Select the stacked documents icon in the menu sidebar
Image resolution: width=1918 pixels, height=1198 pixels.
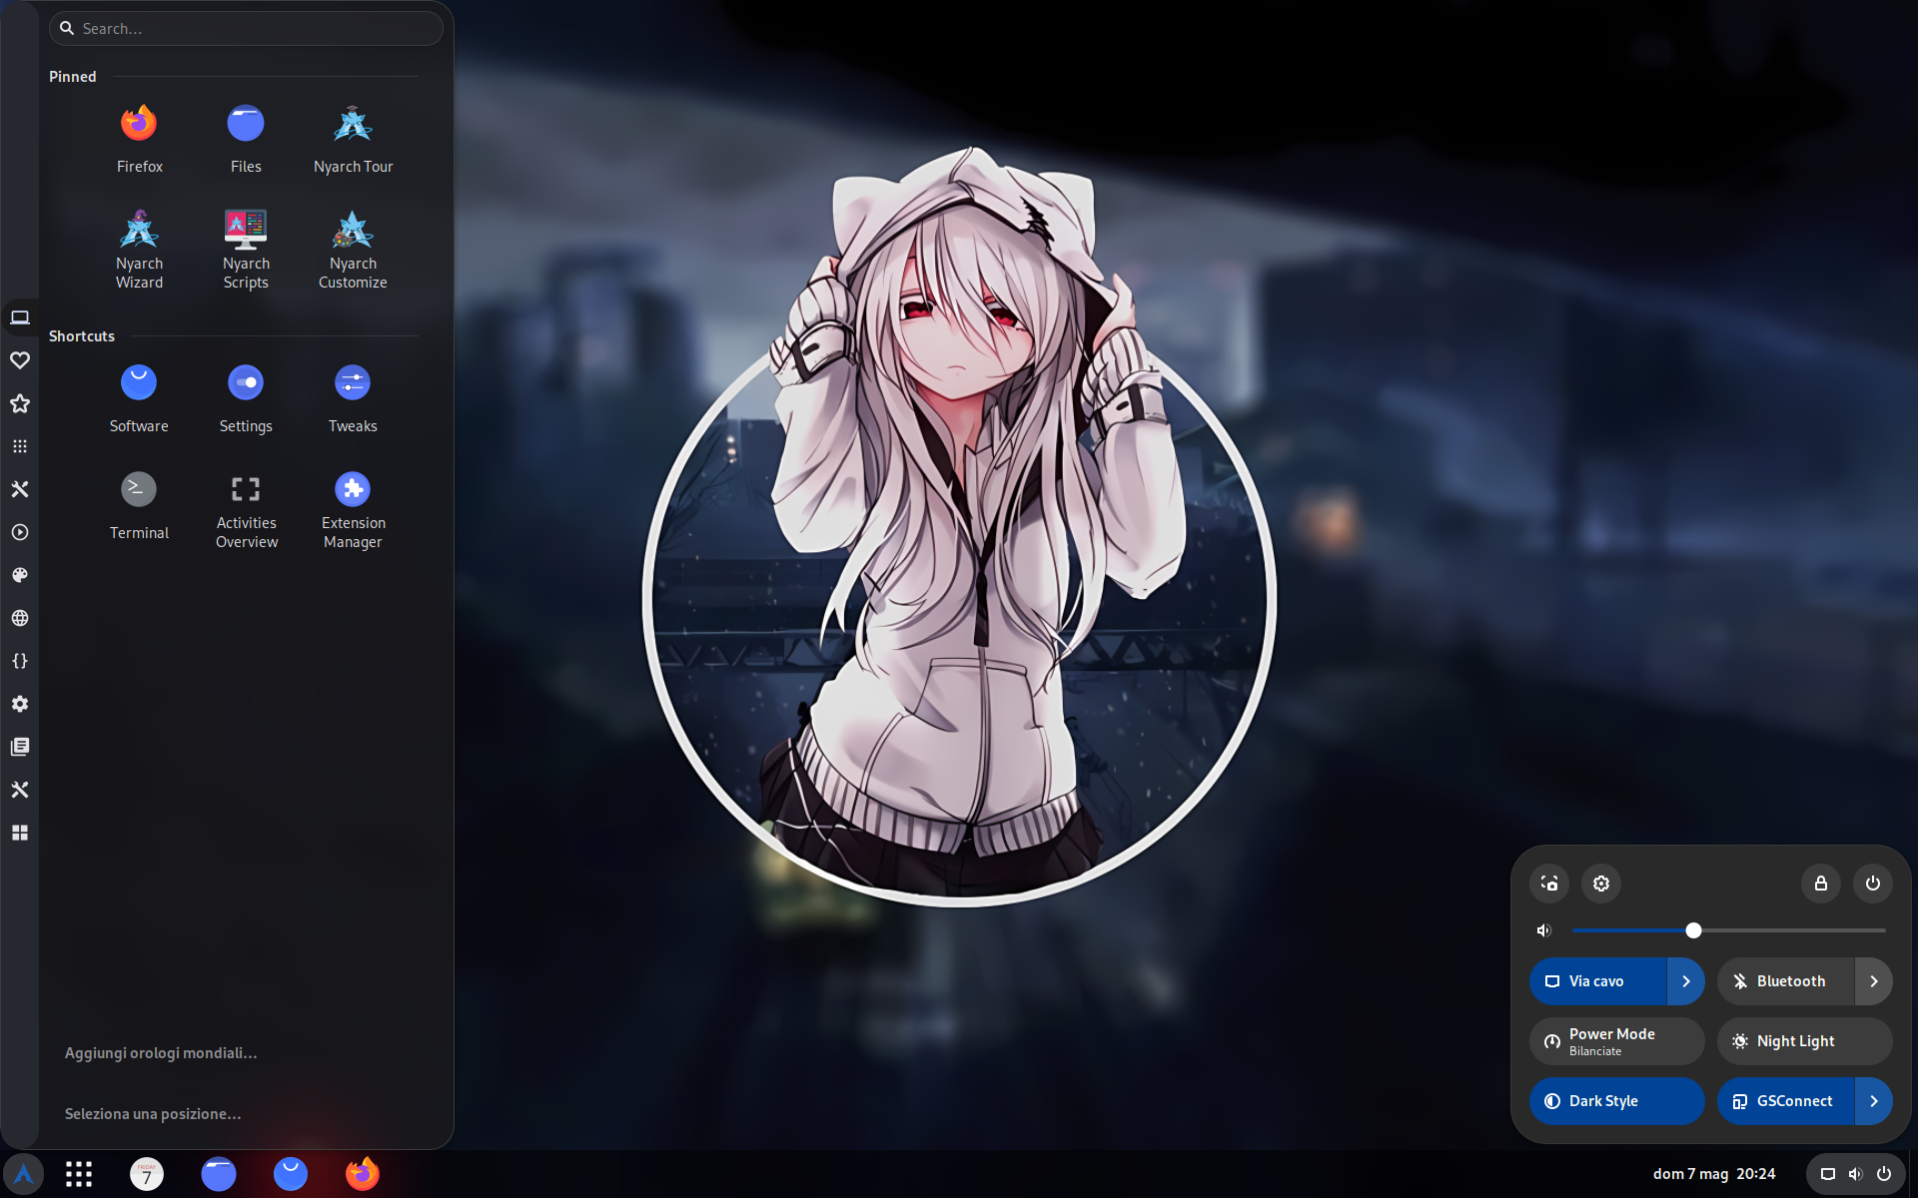click(20, 747)
